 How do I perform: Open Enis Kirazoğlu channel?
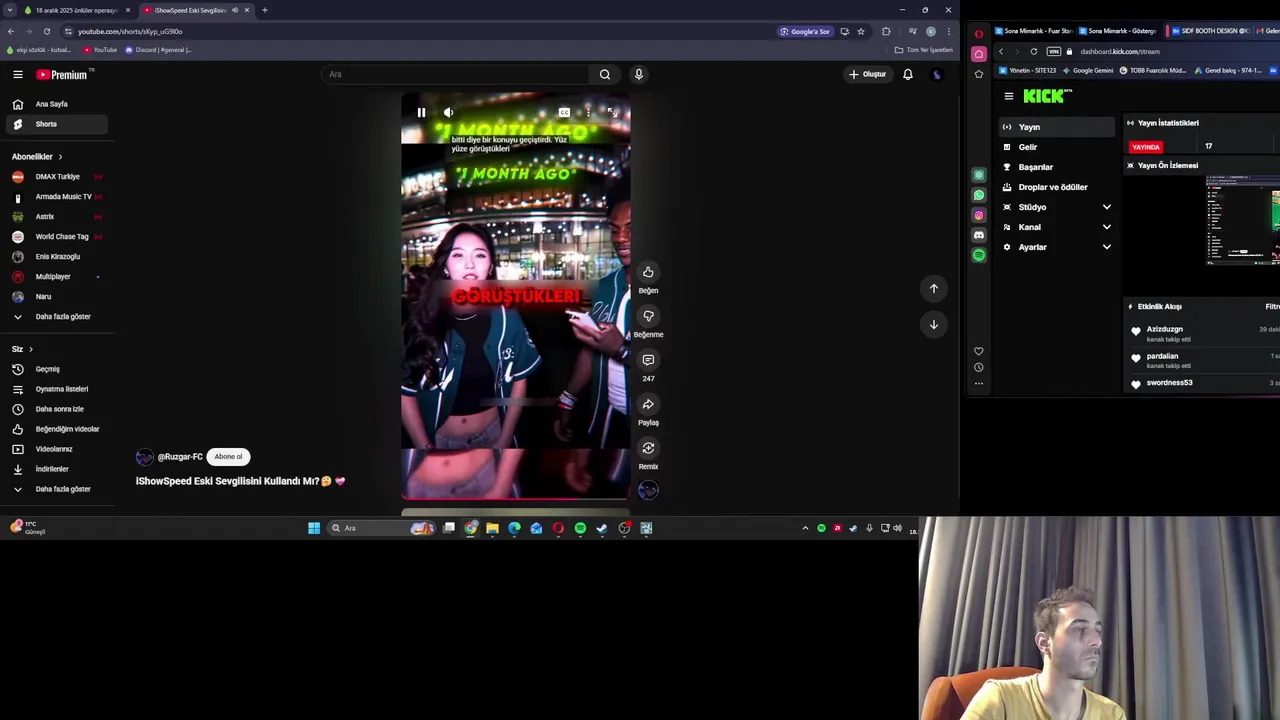pyautogui.click(x=56, y=257)
